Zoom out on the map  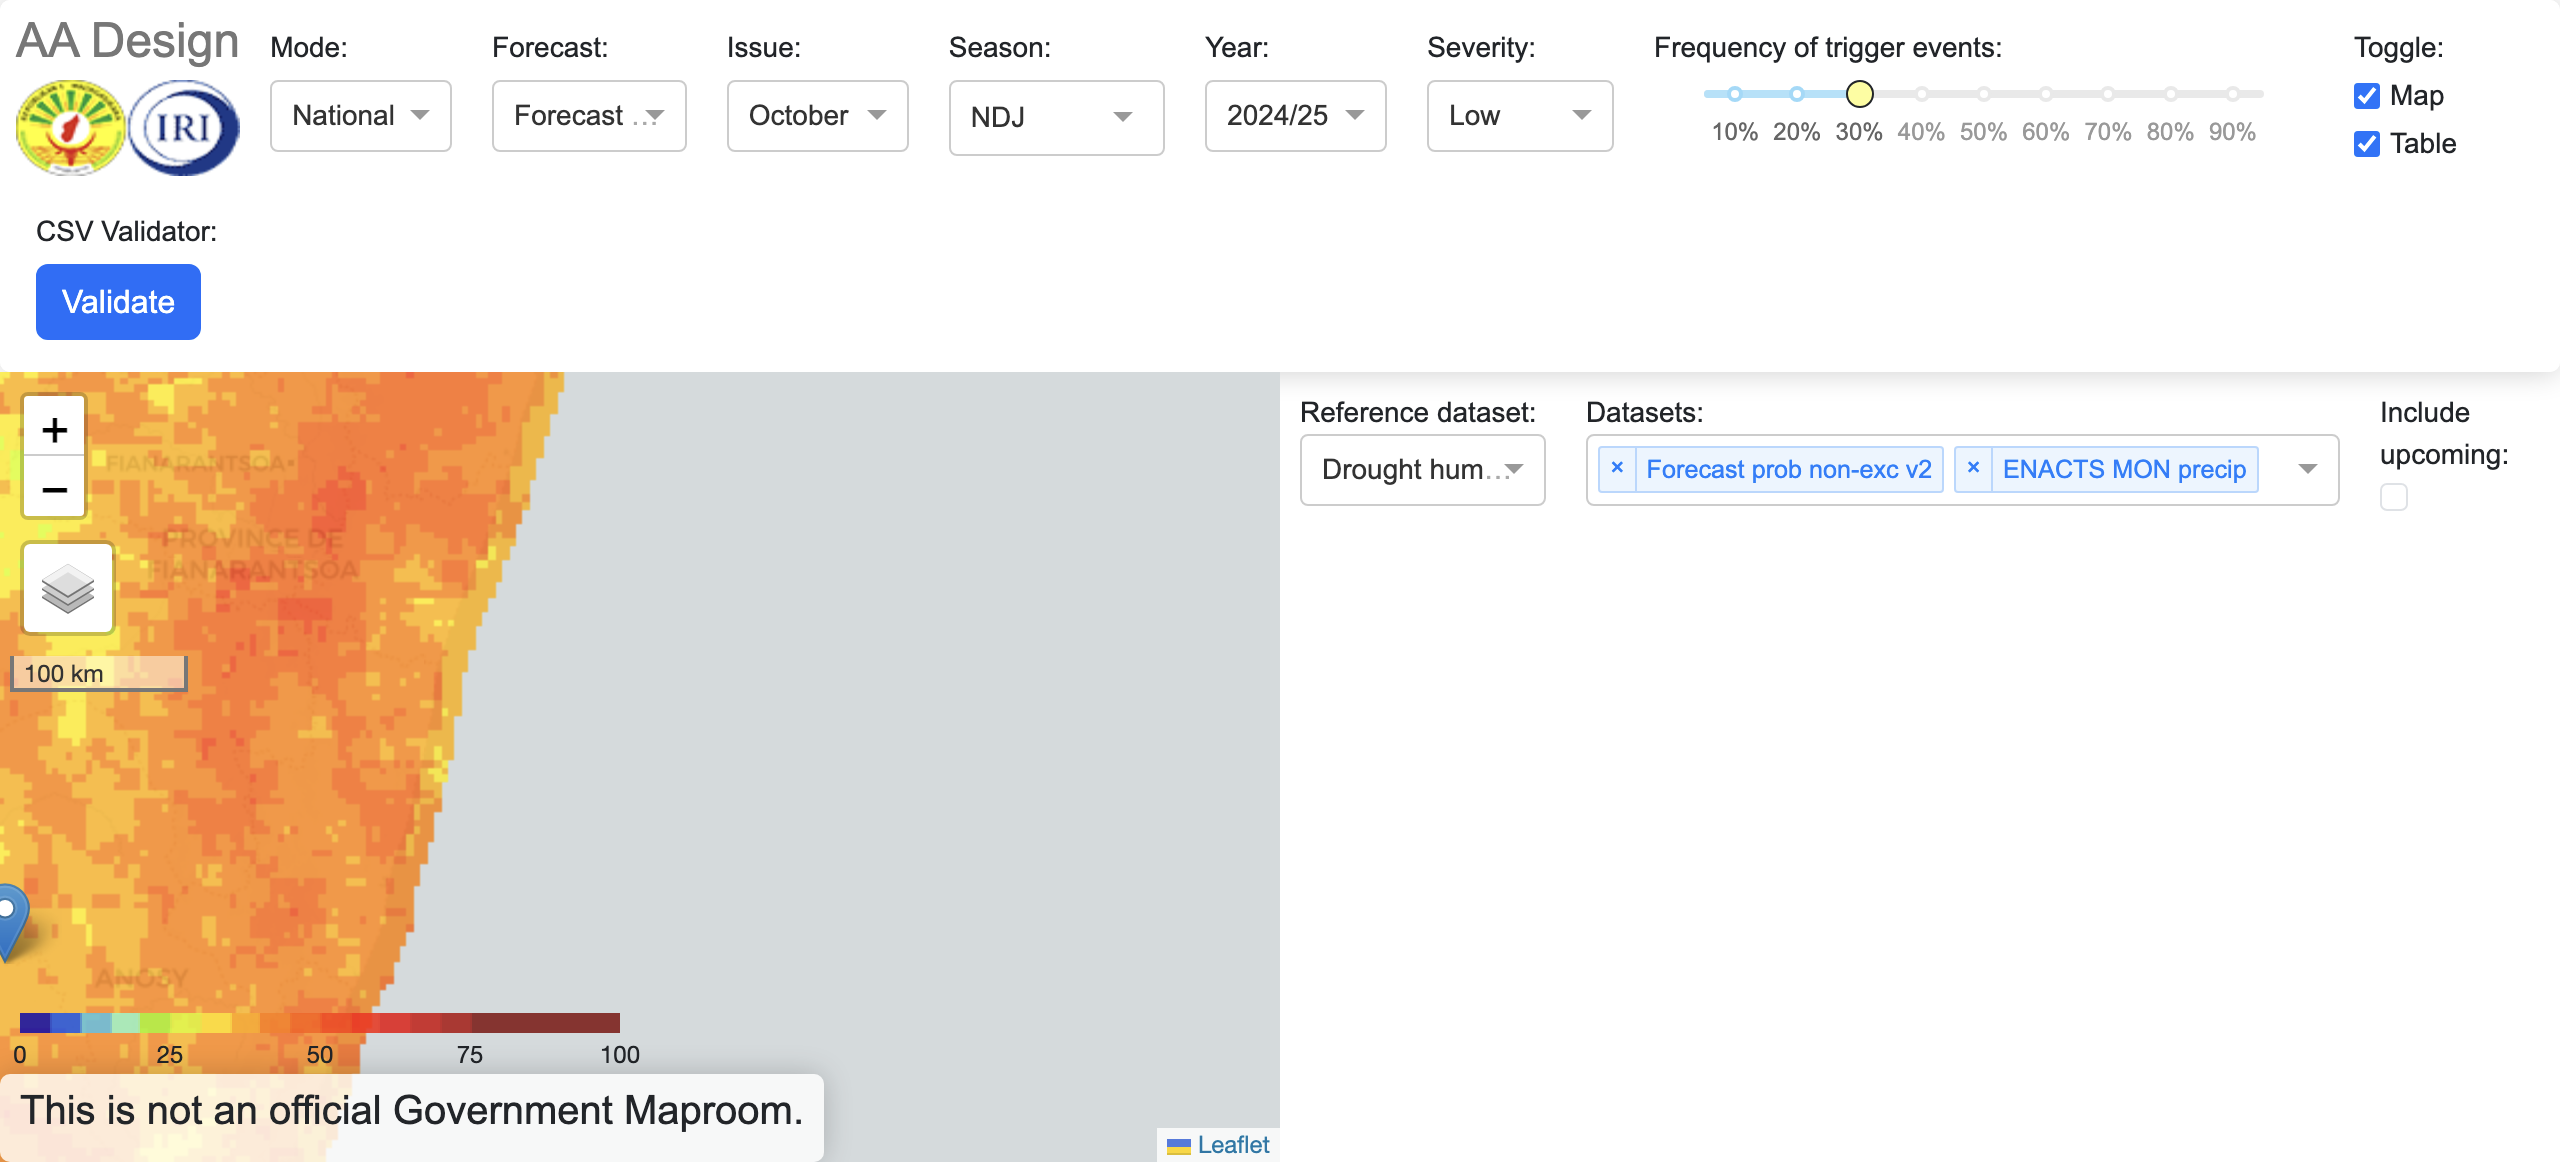click(x=54, y=489)
